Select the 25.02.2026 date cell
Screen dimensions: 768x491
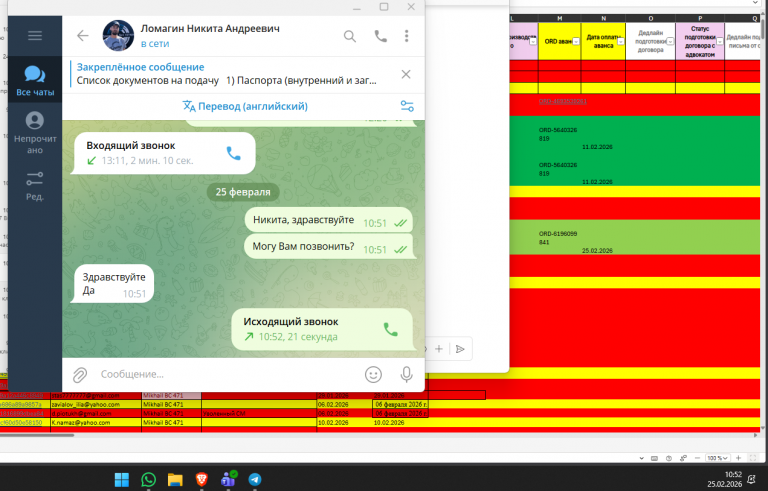(597, 250)
